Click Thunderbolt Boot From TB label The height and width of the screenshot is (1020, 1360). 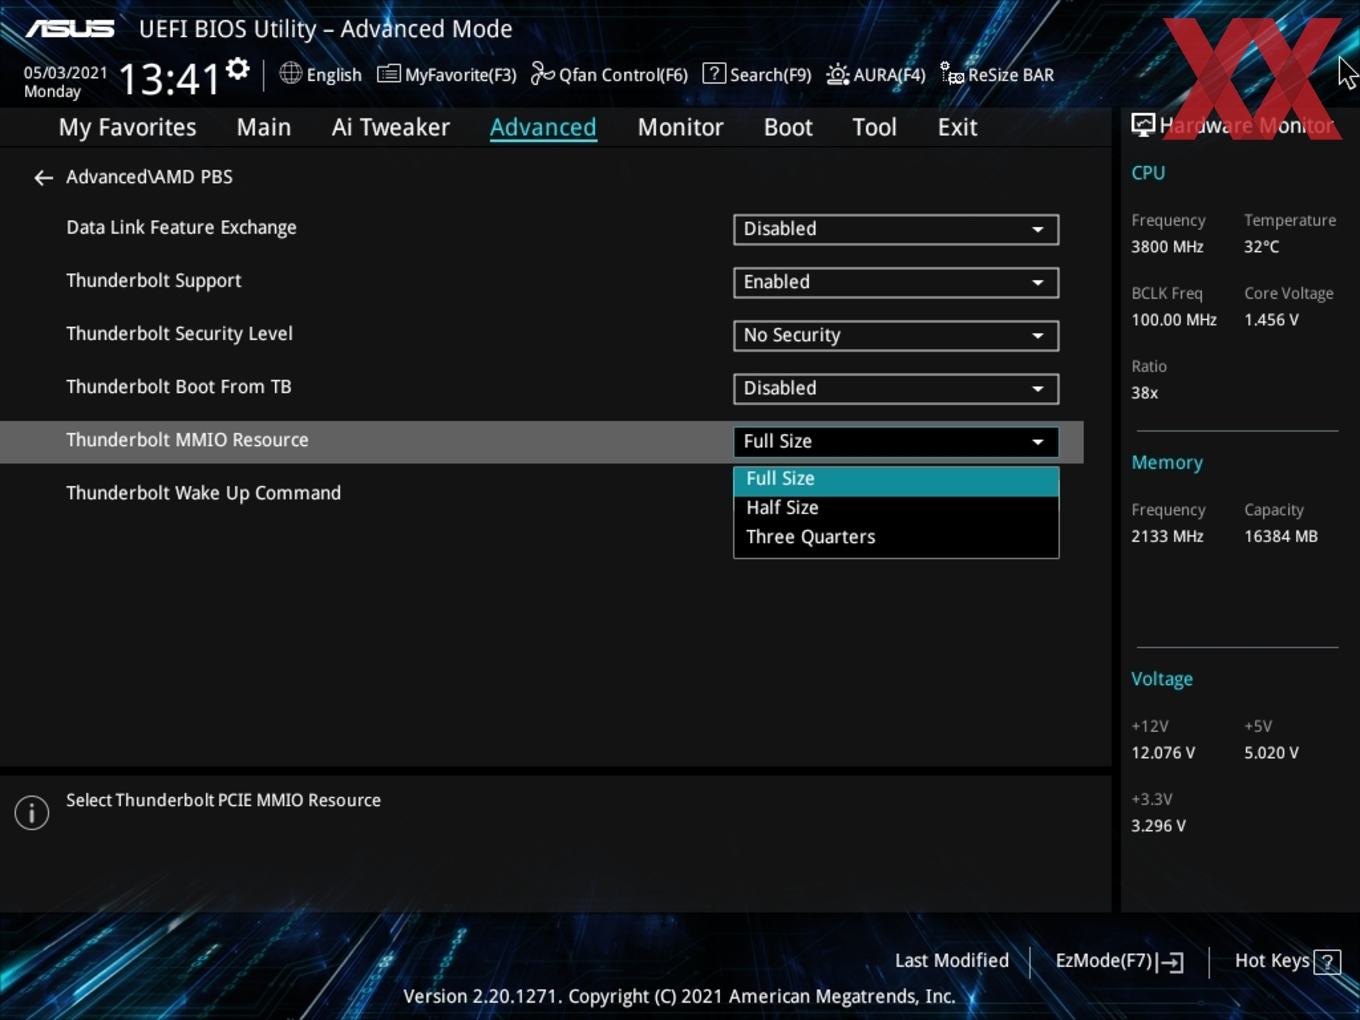click(178, 387)
